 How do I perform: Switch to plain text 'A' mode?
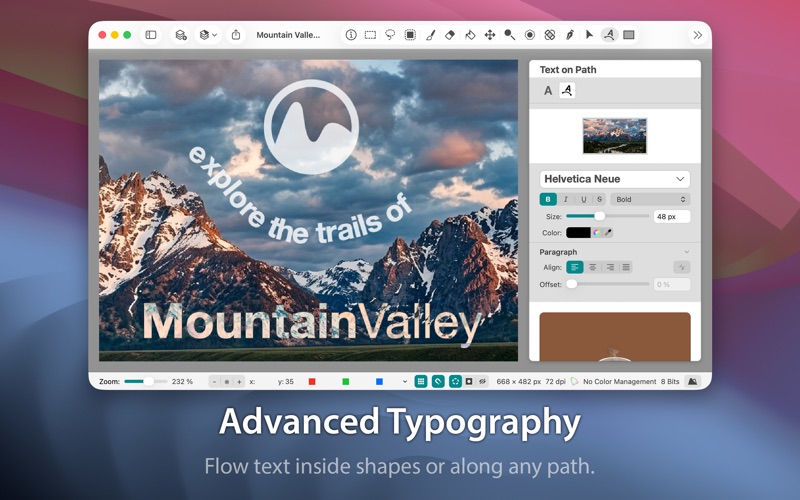pos(548,91)
